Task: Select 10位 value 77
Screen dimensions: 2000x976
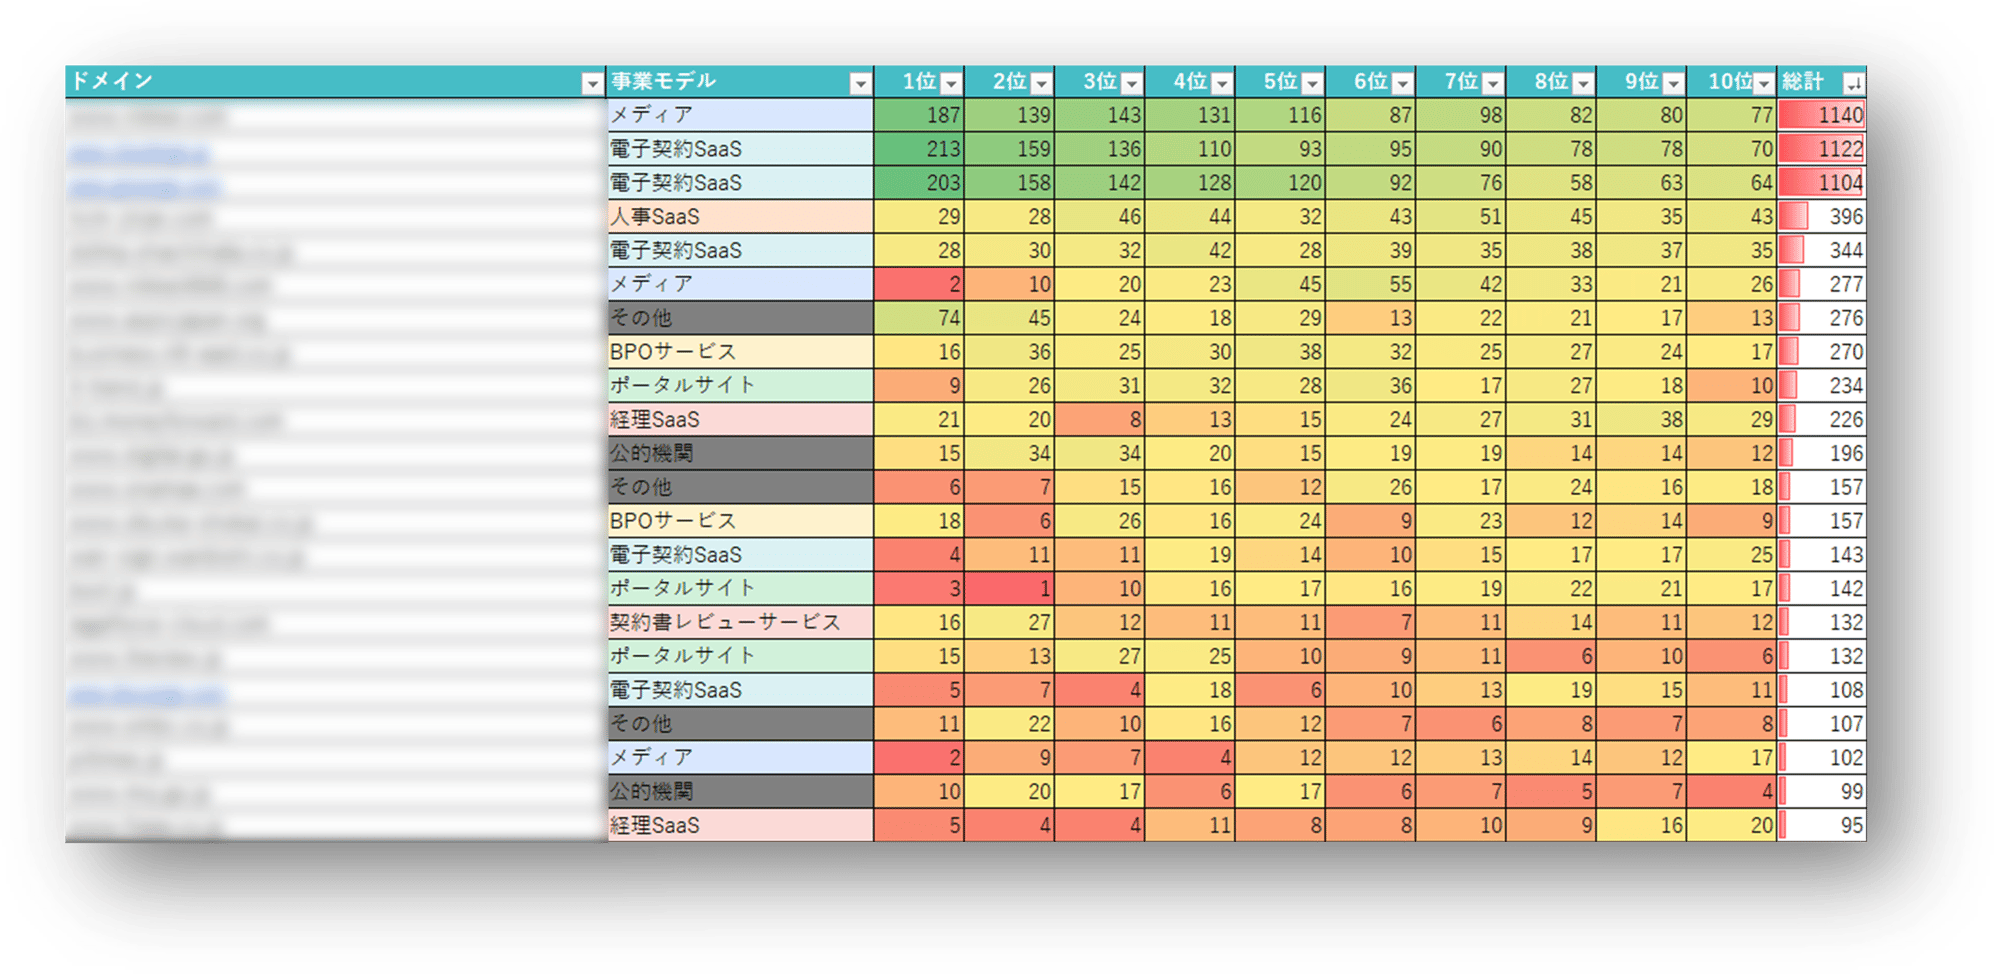Action: 1732,115
